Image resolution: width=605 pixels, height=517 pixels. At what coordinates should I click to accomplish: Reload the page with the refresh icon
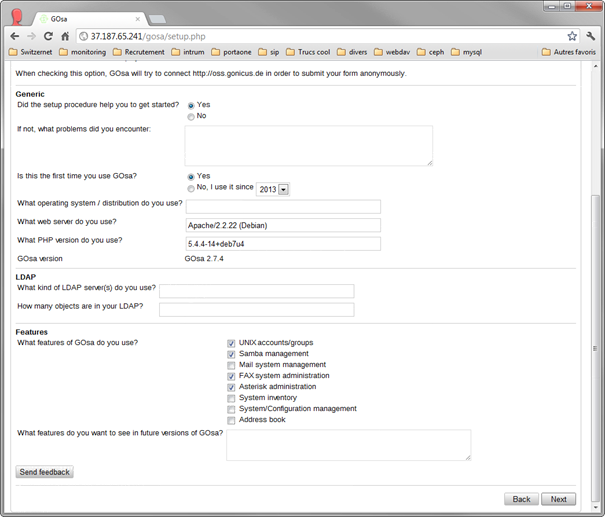(48, 36)
